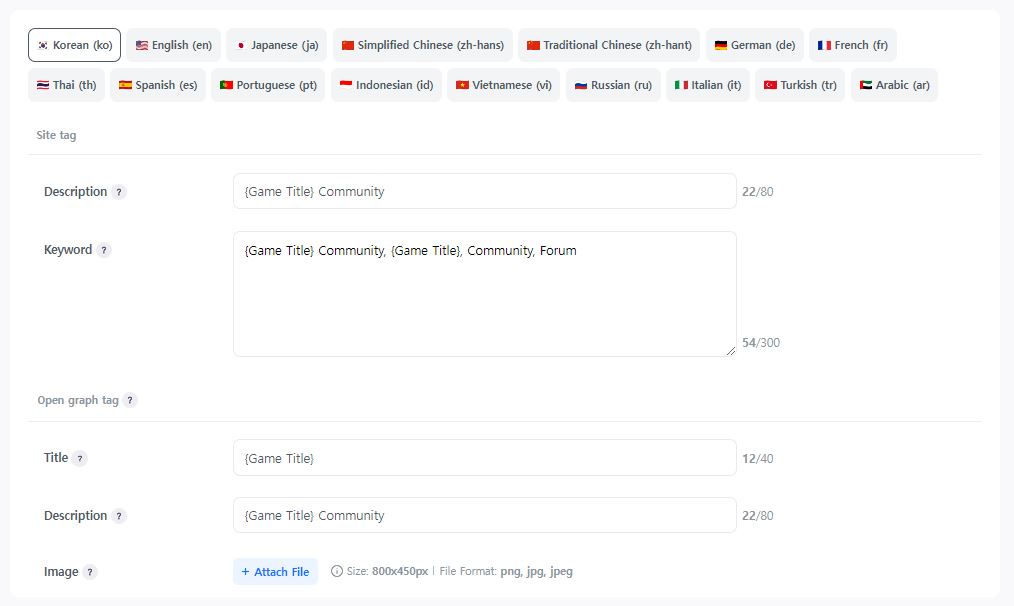
Task: Select the Arabic (ar) language tab
Action: (x=894, y=85)
